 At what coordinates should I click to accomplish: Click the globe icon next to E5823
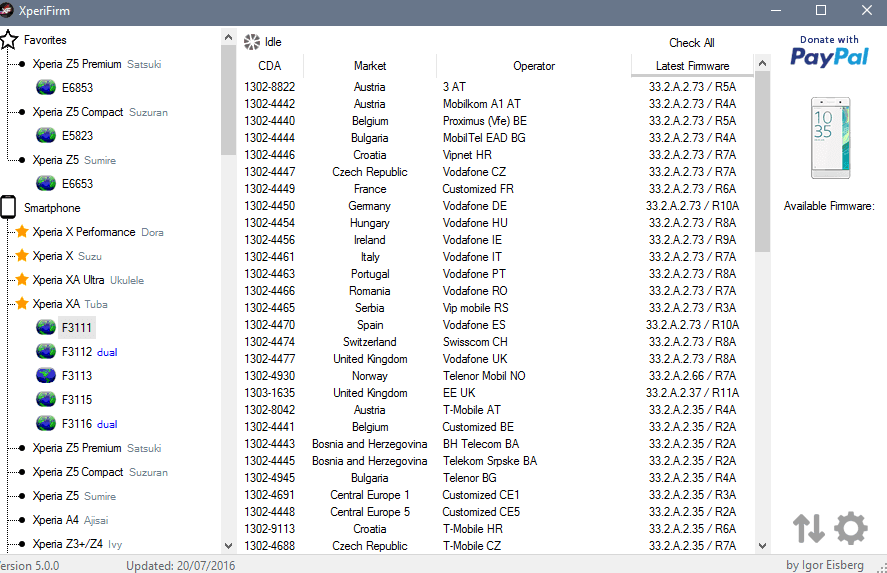coord(46,136)
